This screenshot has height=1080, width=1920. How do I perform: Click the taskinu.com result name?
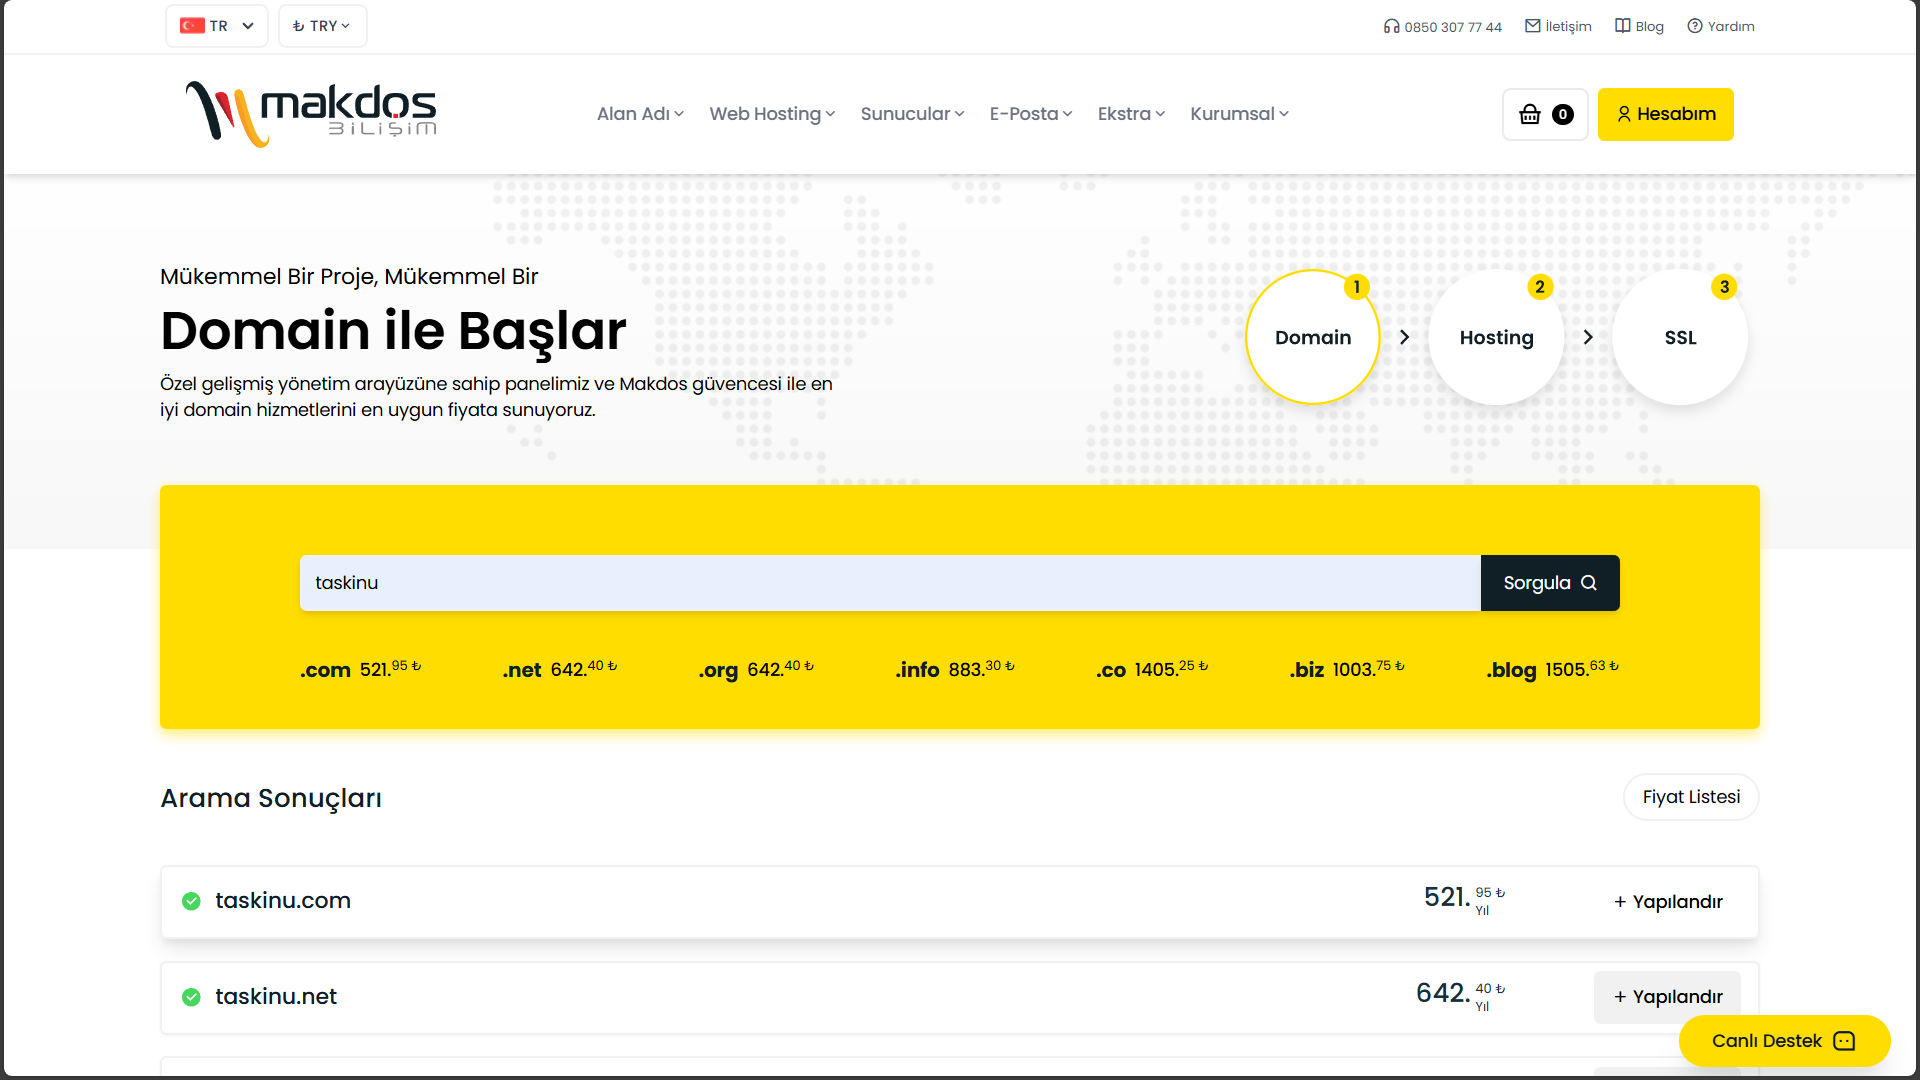coord(283,900)
